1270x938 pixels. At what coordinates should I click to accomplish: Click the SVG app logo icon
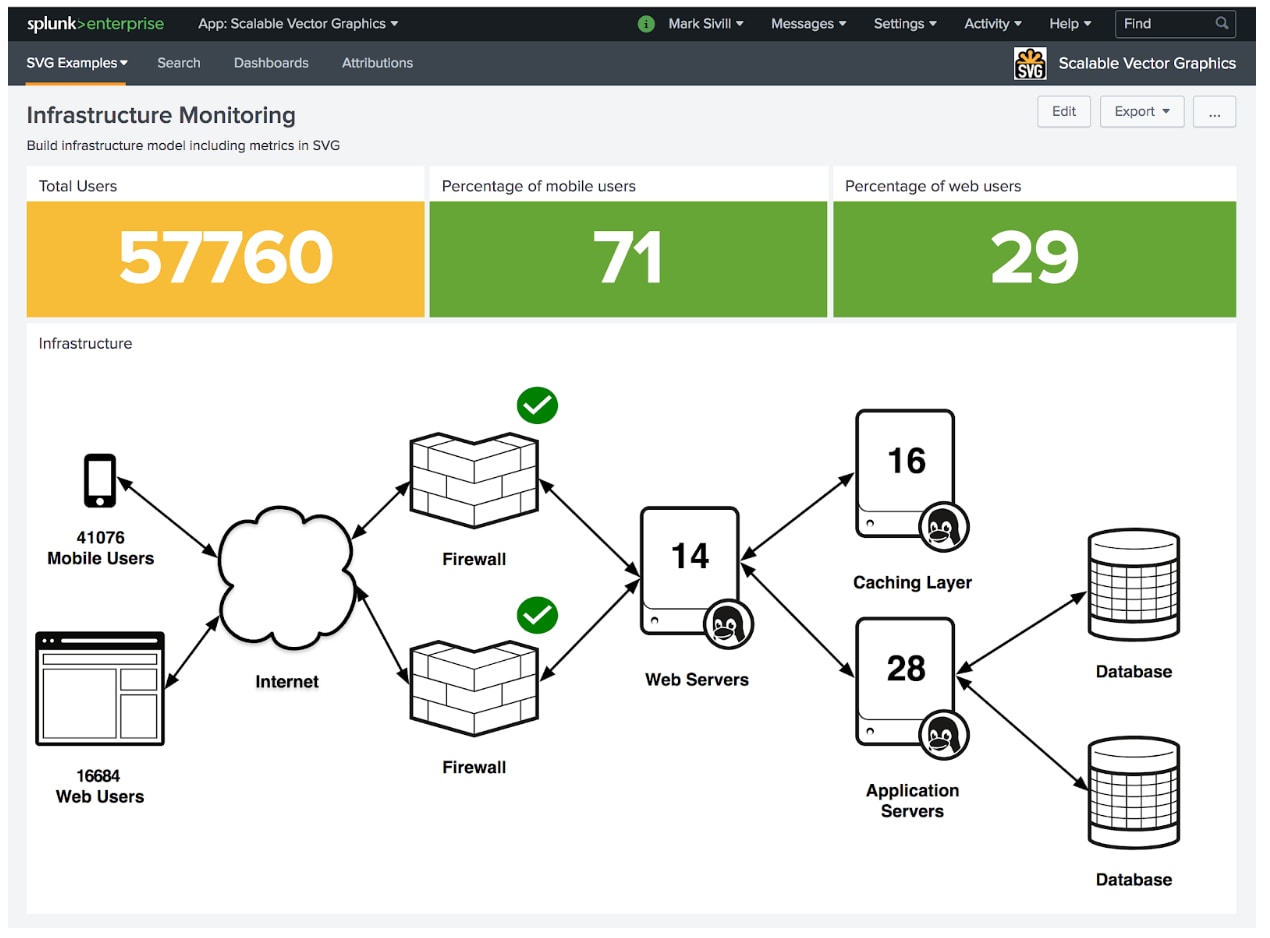click(x=1030, y=63)
